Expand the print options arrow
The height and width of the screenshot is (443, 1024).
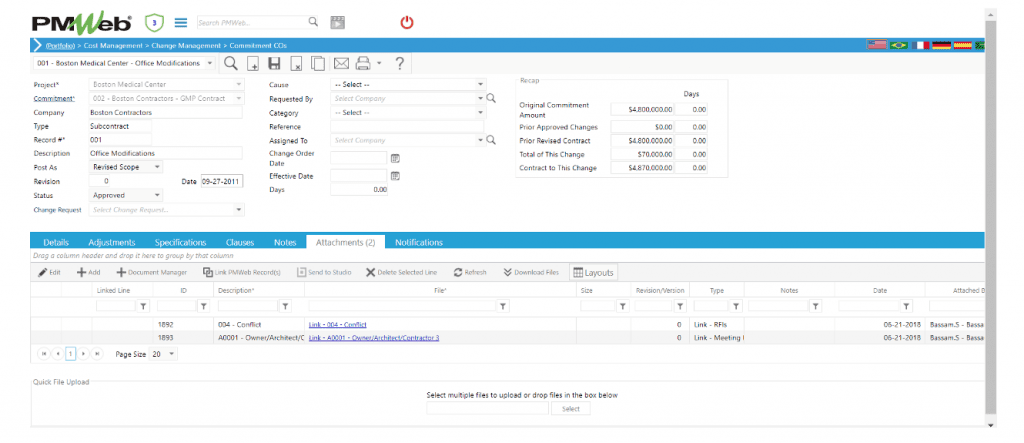(379, 63)
